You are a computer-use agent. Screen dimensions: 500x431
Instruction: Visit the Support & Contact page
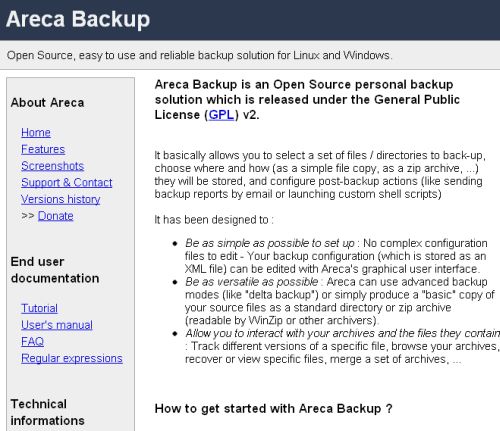click(67, 183)
